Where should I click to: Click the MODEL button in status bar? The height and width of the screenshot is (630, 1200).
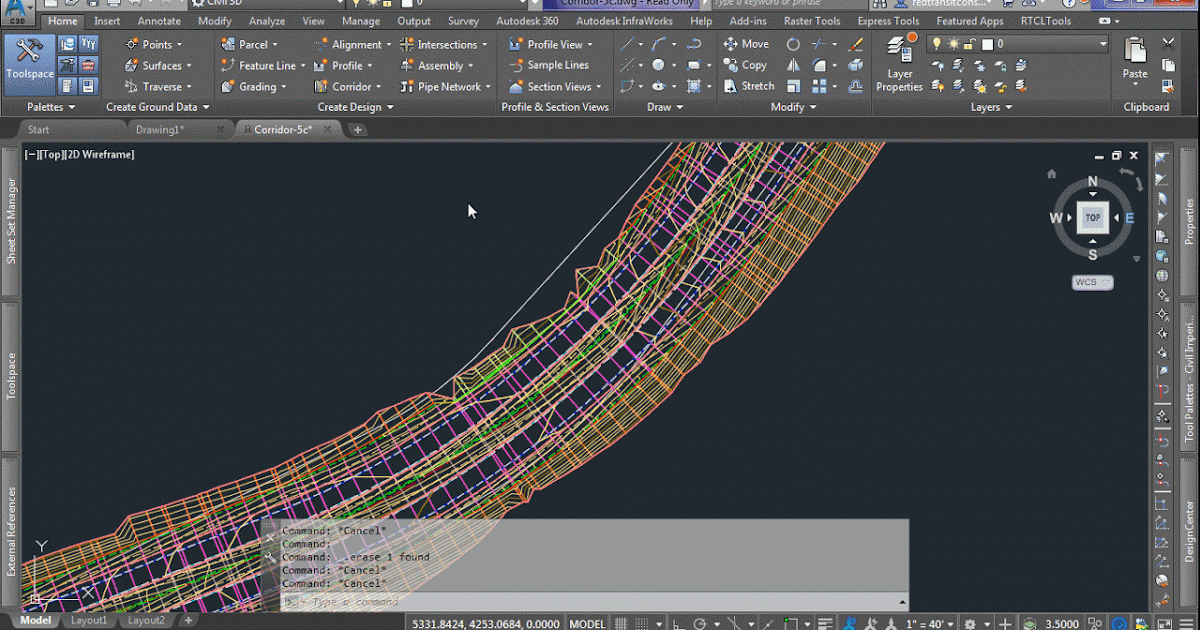point(586,621)
